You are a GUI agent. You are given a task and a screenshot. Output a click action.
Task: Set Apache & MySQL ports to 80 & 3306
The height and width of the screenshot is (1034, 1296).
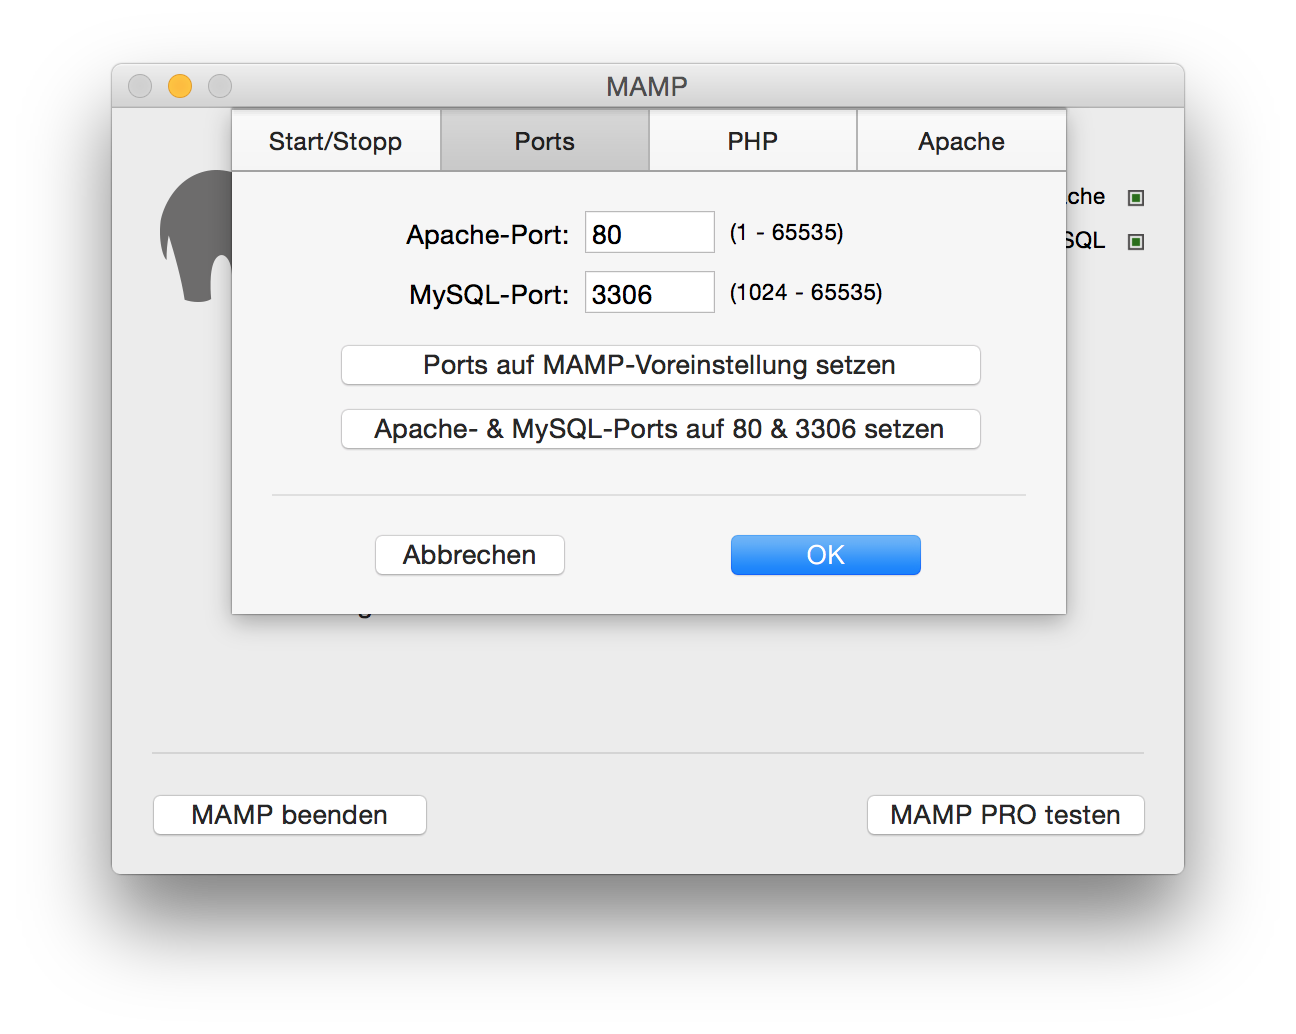point(660,429)
